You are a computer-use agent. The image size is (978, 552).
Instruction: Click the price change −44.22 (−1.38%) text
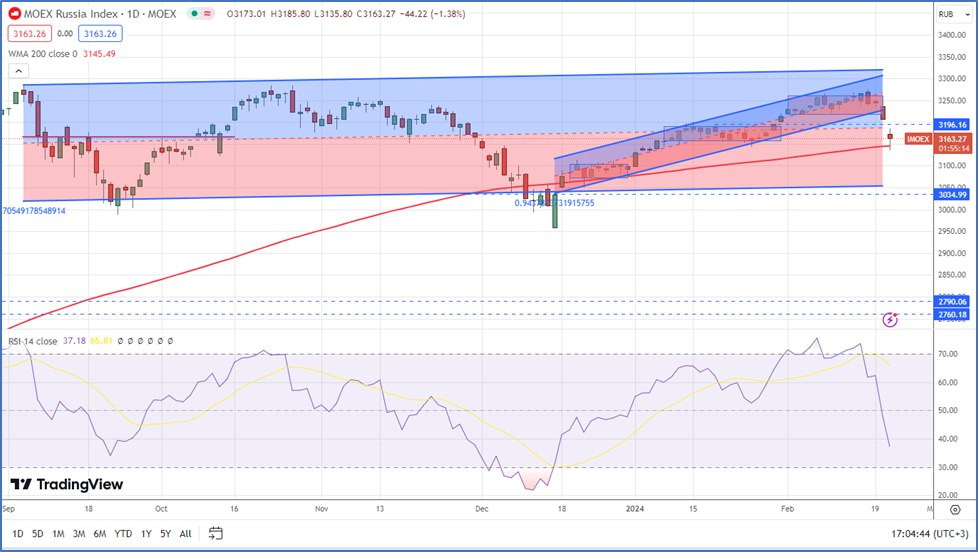click(432, 14)
